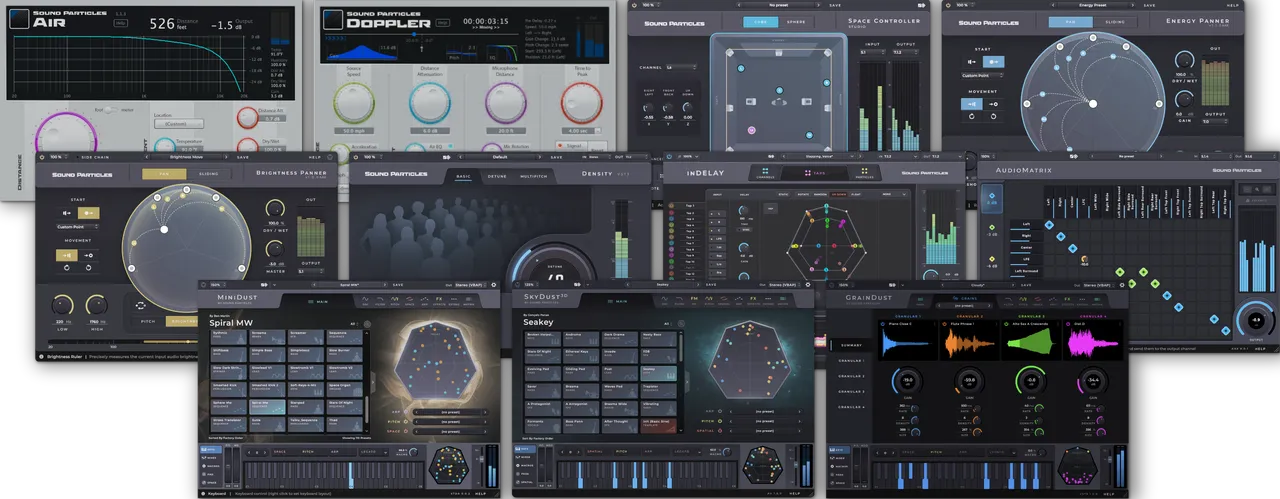Click the pink speaker marker in Space Controller
Screen dimensions: 1280x499
[753, 129]
